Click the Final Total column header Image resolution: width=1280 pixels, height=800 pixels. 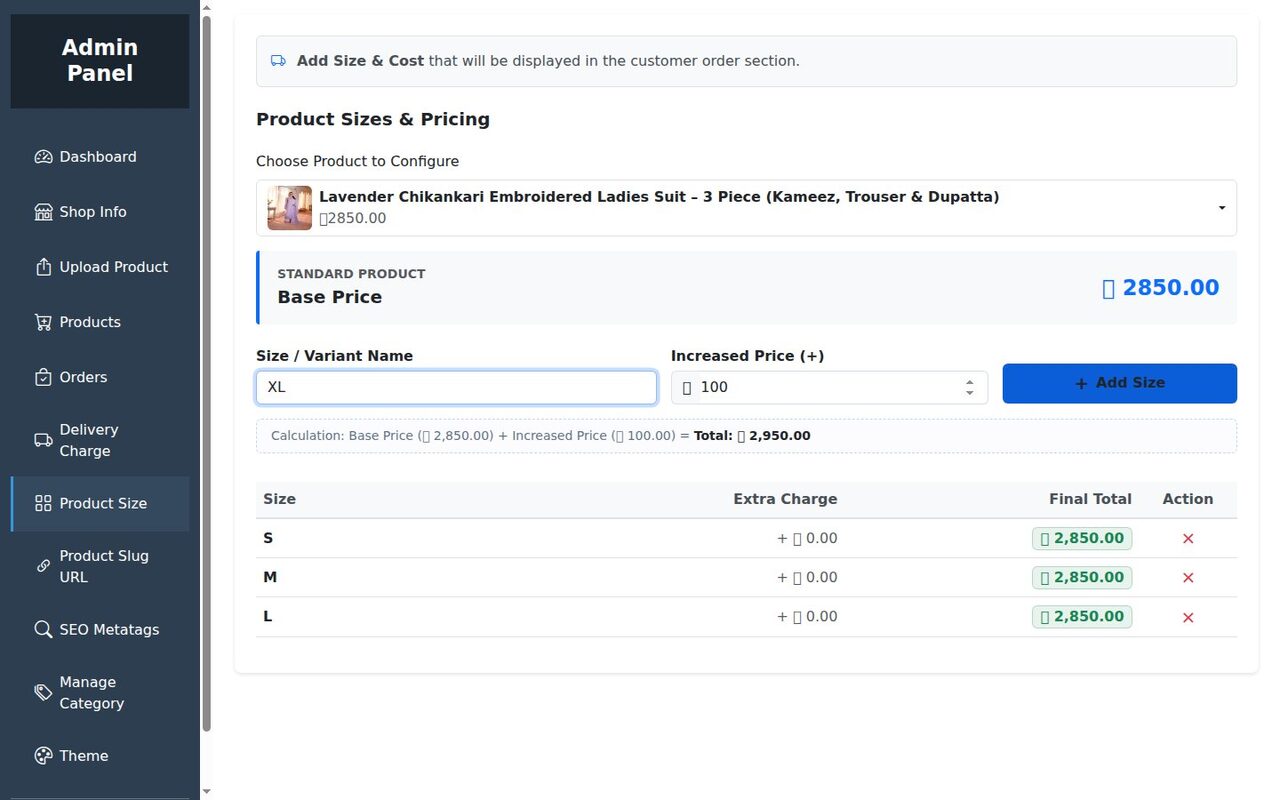click(x=1090, y=499)
